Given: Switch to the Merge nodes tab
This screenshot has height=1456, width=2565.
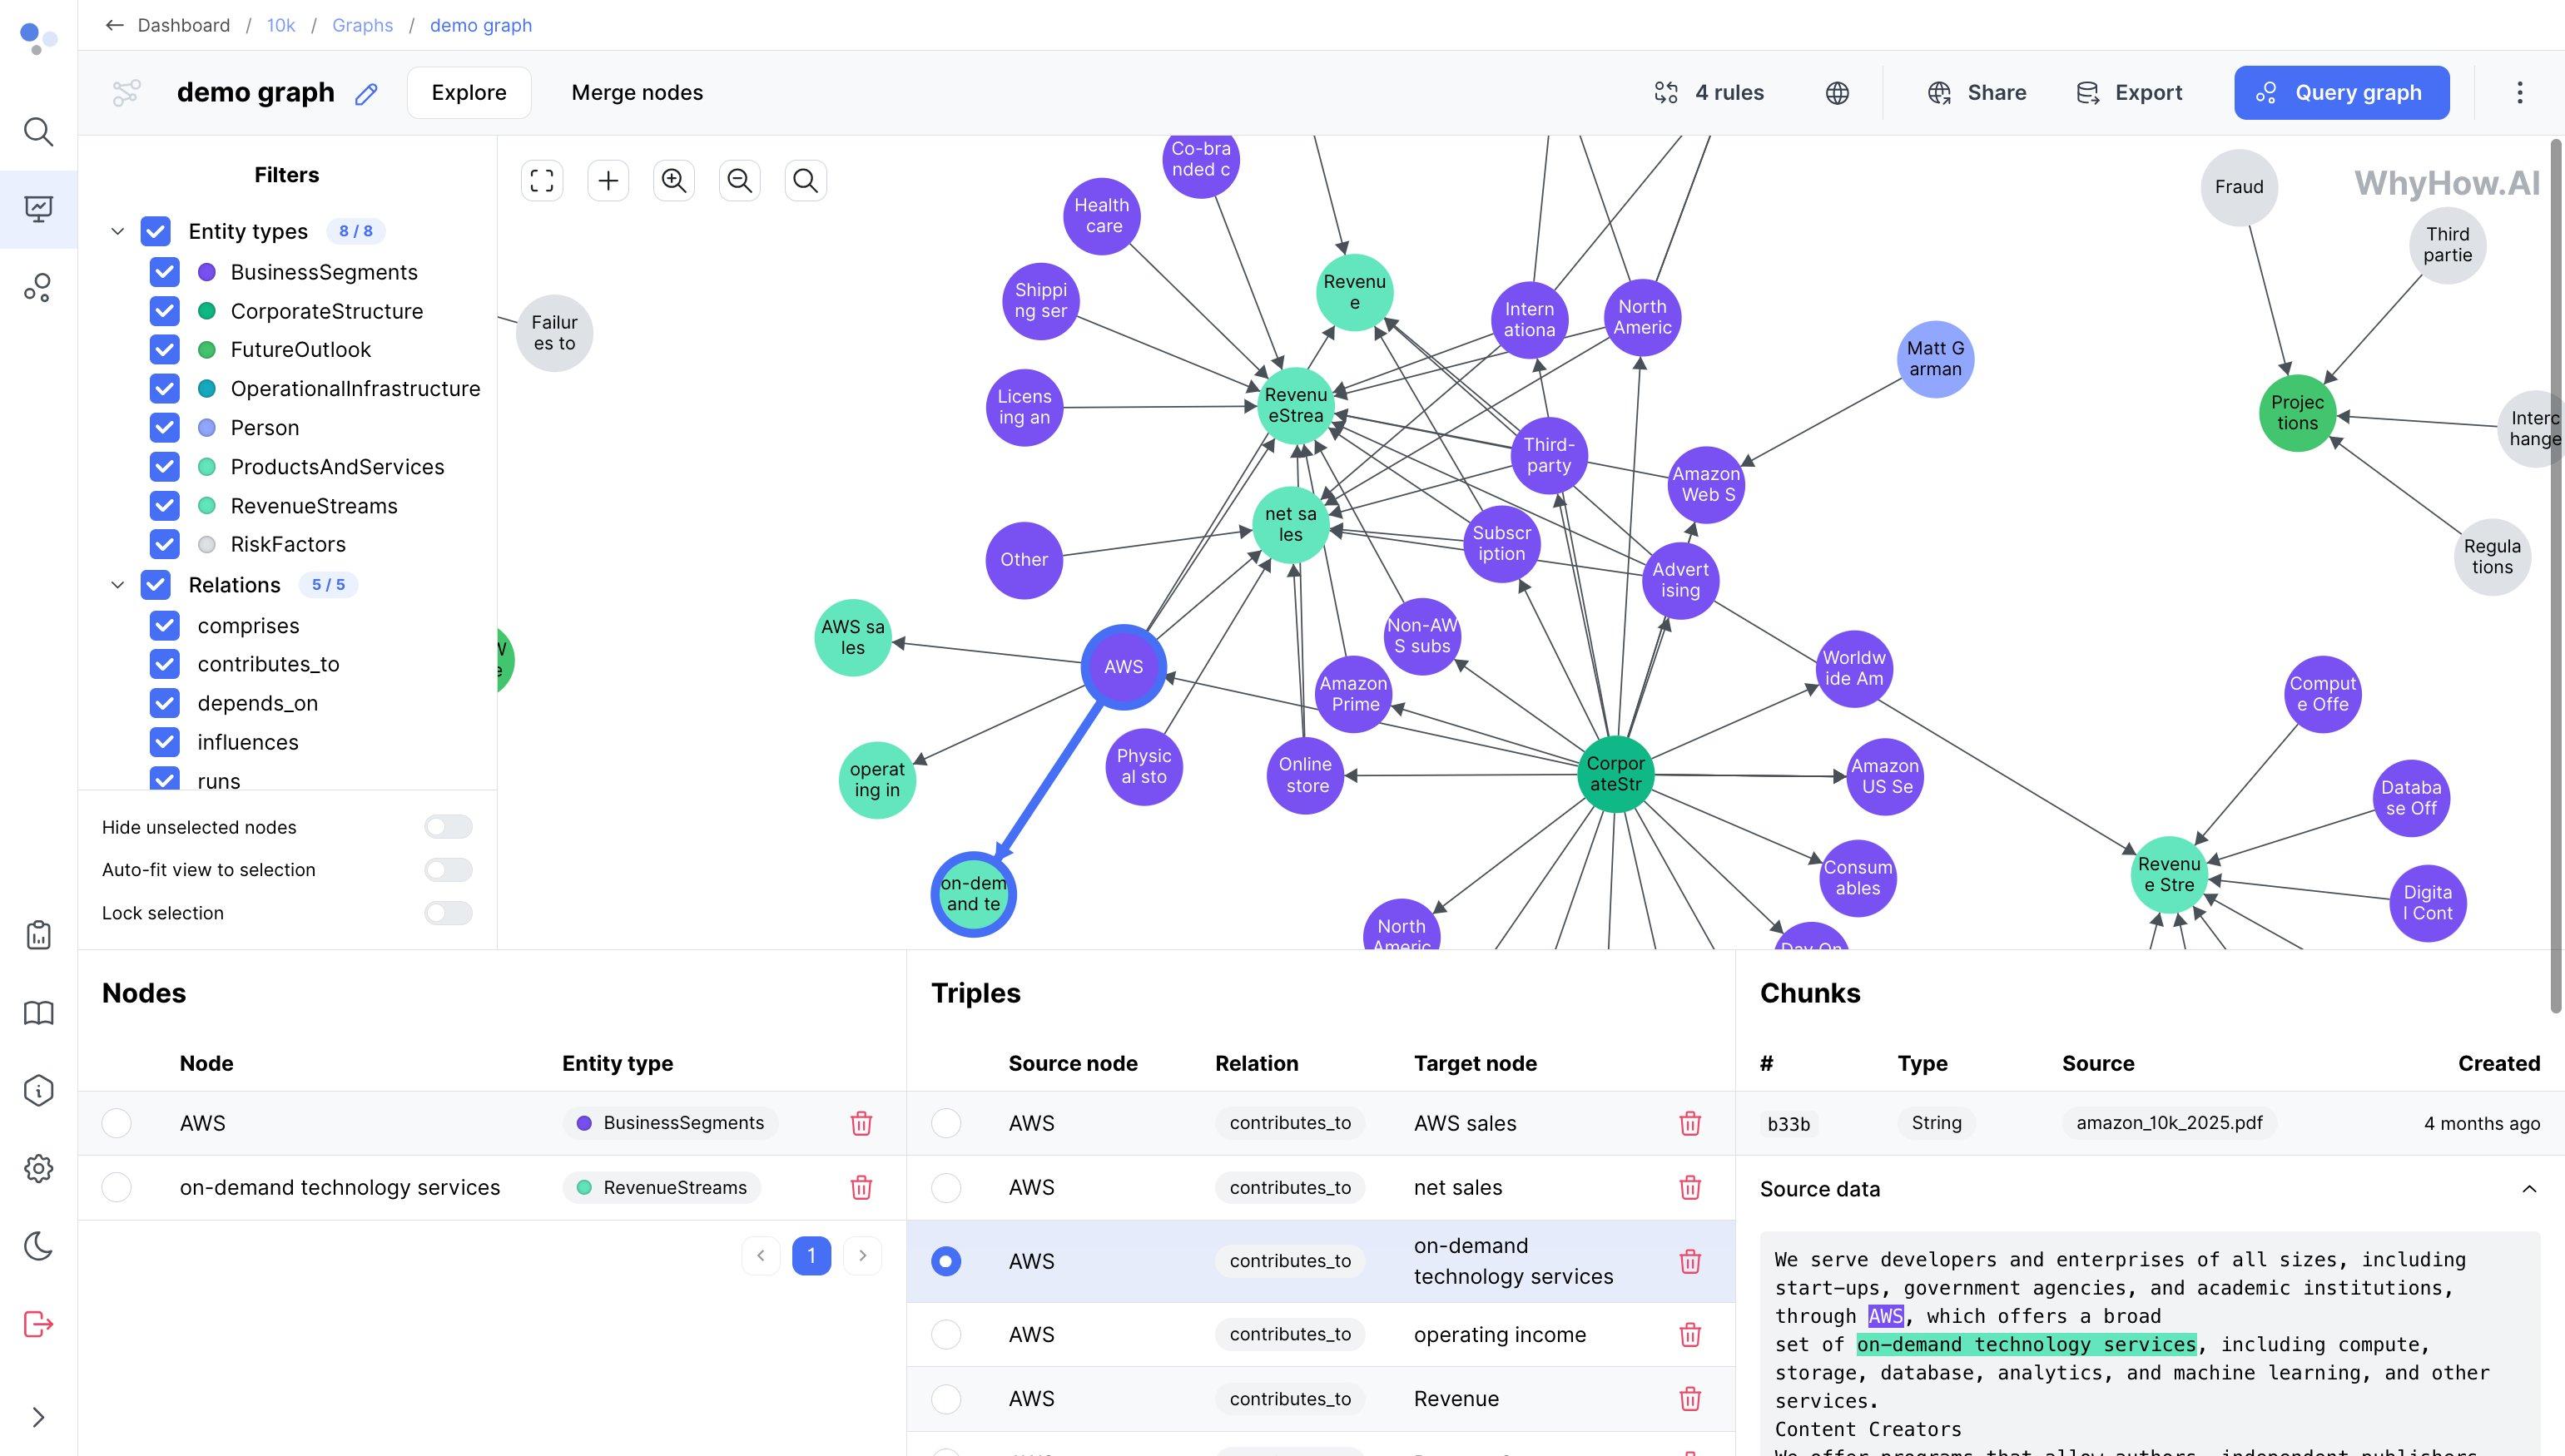Looking at the screenshot, I should point(637,93).
